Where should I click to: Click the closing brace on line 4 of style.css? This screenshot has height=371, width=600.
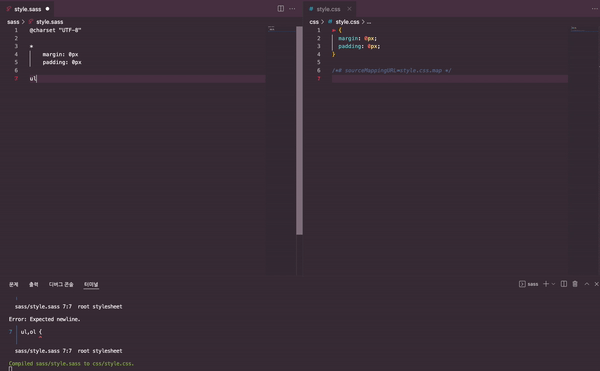334,54
